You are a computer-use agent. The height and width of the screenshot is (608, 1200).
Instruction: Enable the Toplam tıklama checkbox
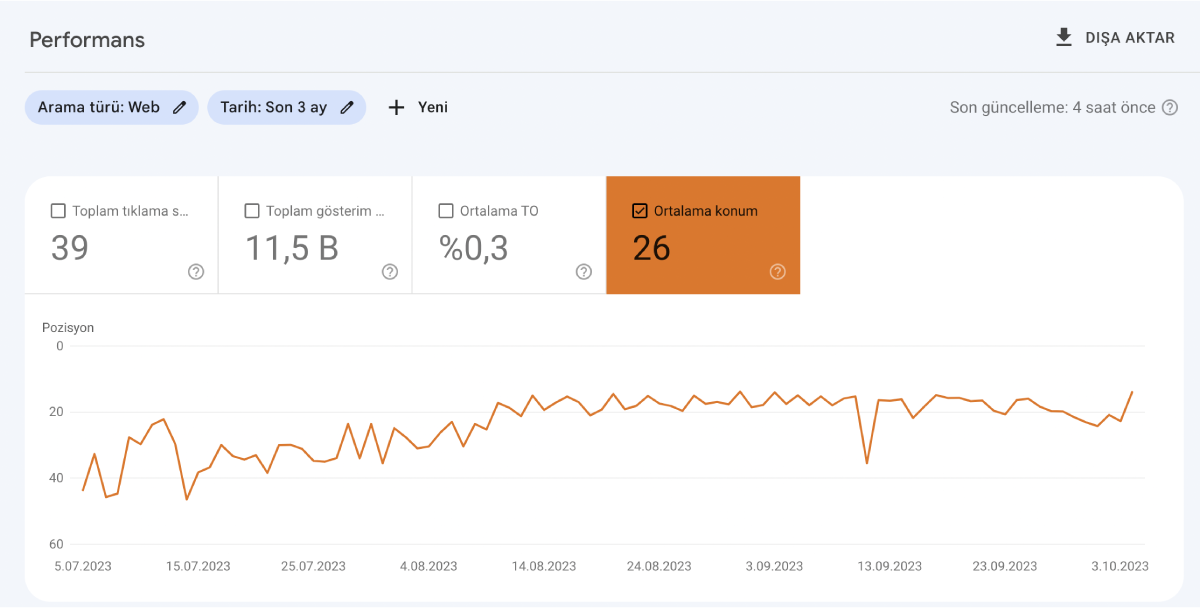tap(58, 211)
